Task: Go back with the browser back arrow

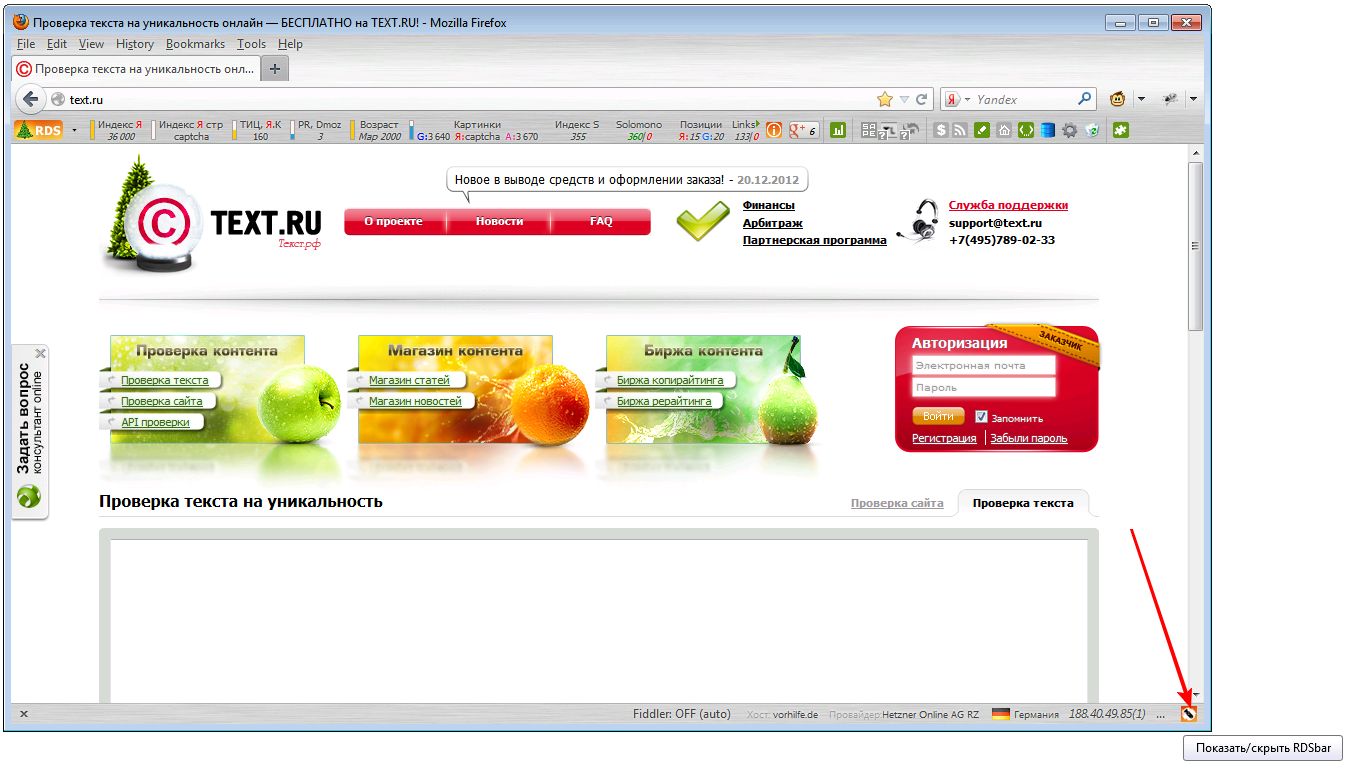Action: pyautogui.click(x=31, y=99)
